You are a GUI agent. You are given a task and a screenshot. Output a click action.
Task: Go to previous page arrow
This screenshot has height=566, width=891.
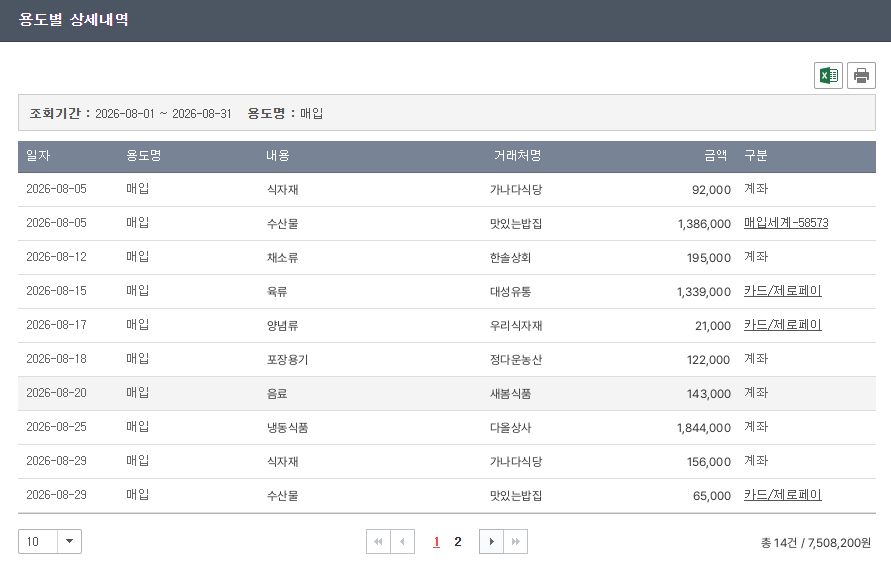(x=402, y=542)
